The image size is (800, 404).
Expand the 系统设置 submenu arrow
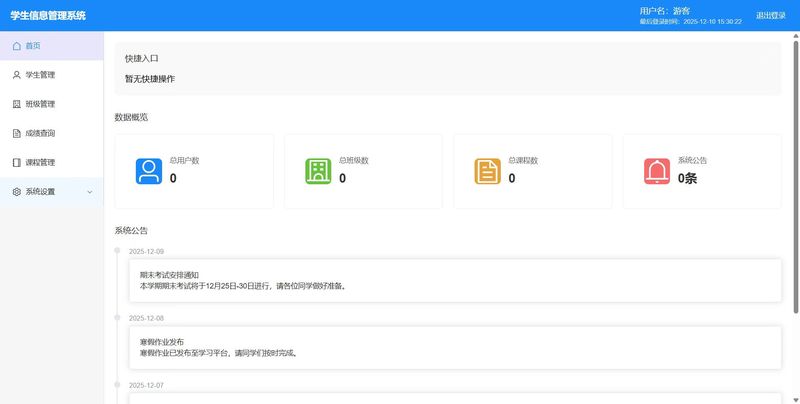coord(90,191)
